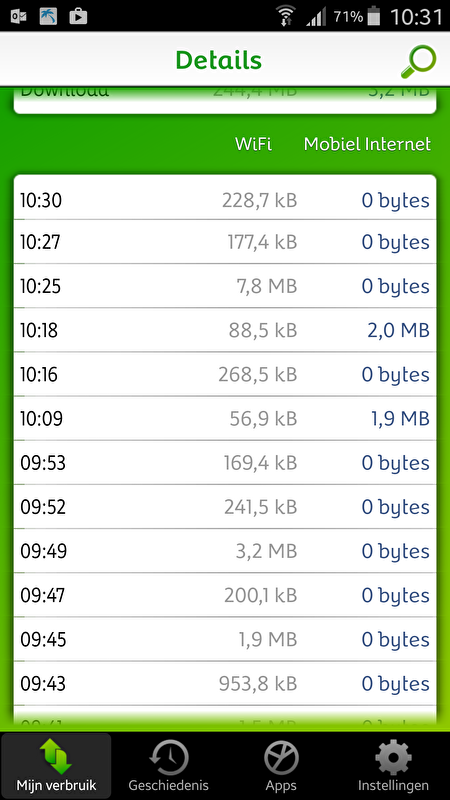
Task: Tap the battery icon in status bar
Action: pyautogui.click(x=374, y=16)
